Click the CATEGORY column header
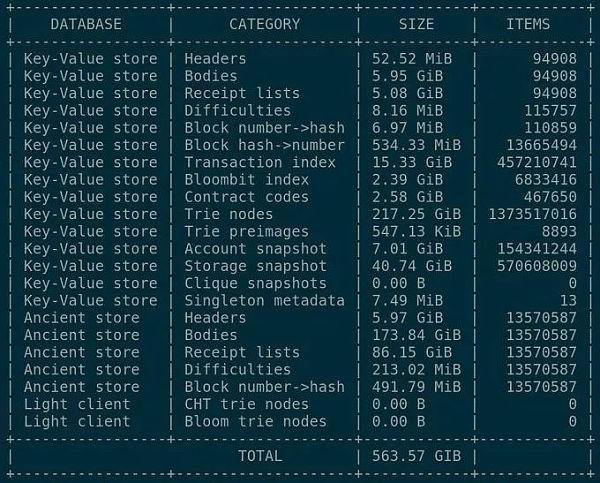The height and width of the screenshot is (483, 600). click(264, 24)
